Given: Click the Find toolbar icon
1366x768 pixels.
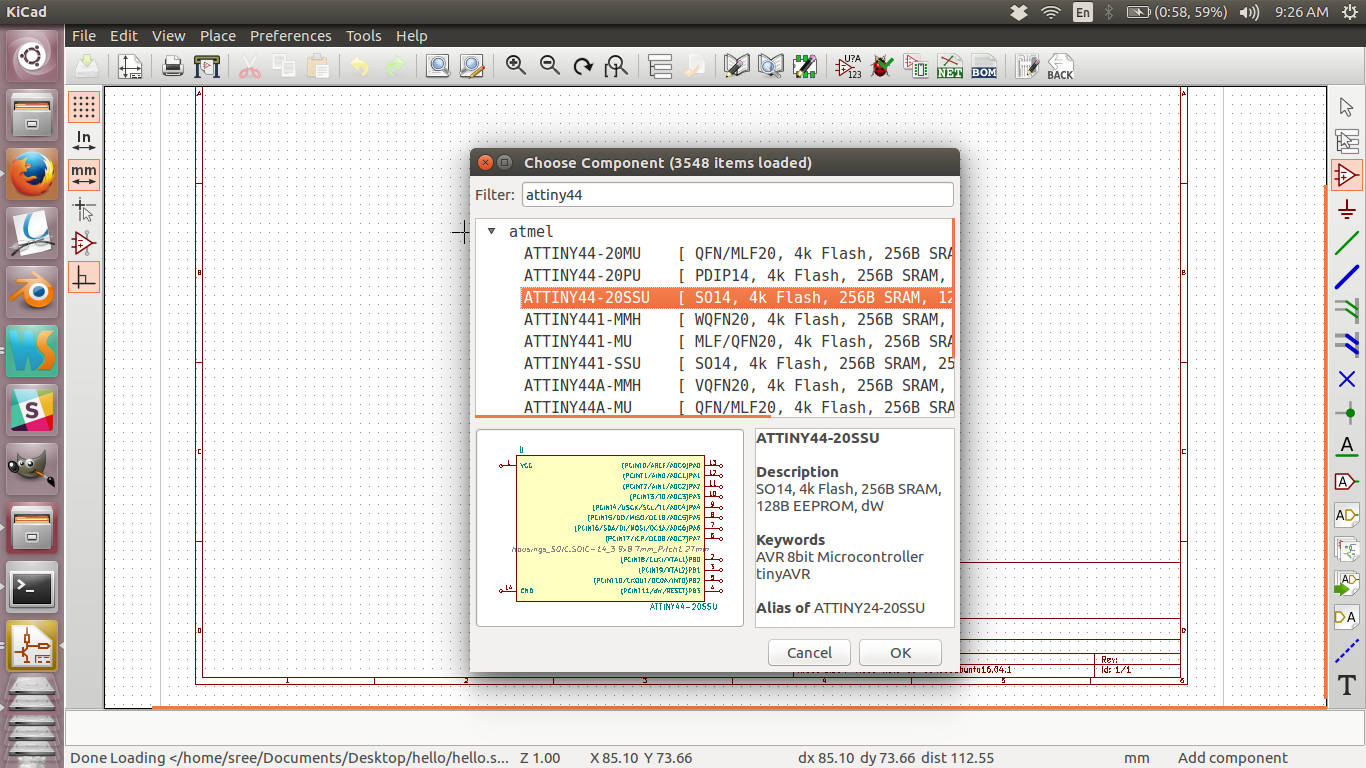Looking at the screenshot, I should [437, 67].
